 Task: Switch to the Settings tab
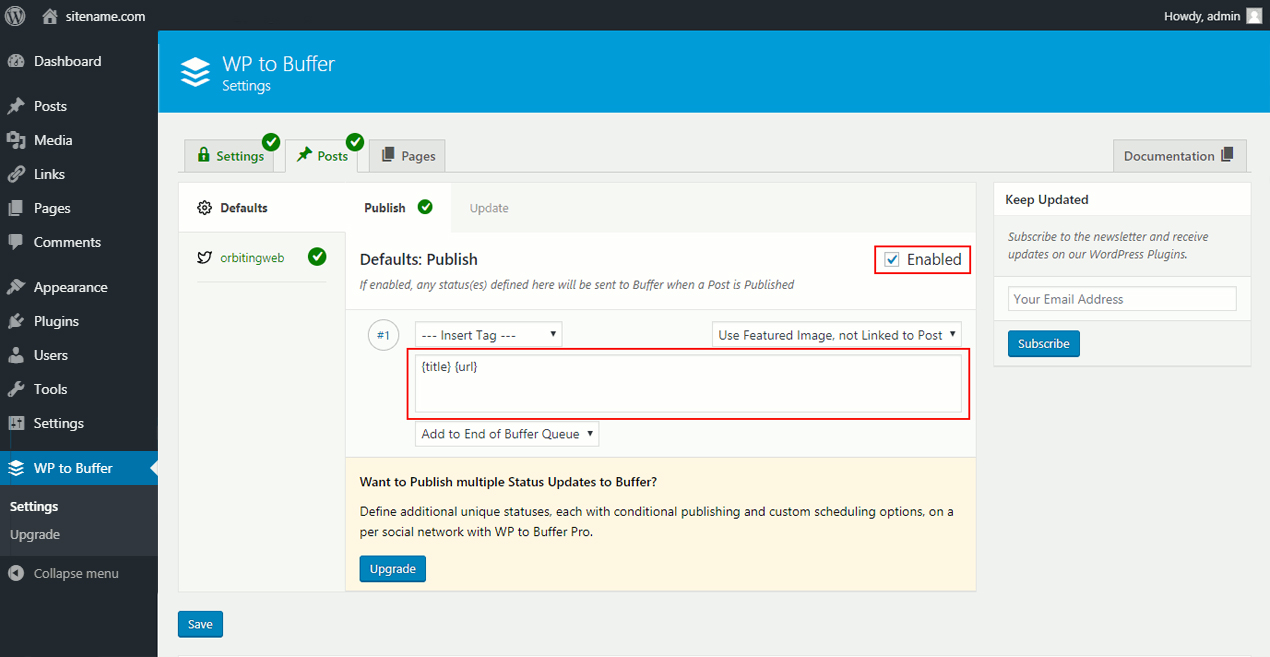point(231,156)
